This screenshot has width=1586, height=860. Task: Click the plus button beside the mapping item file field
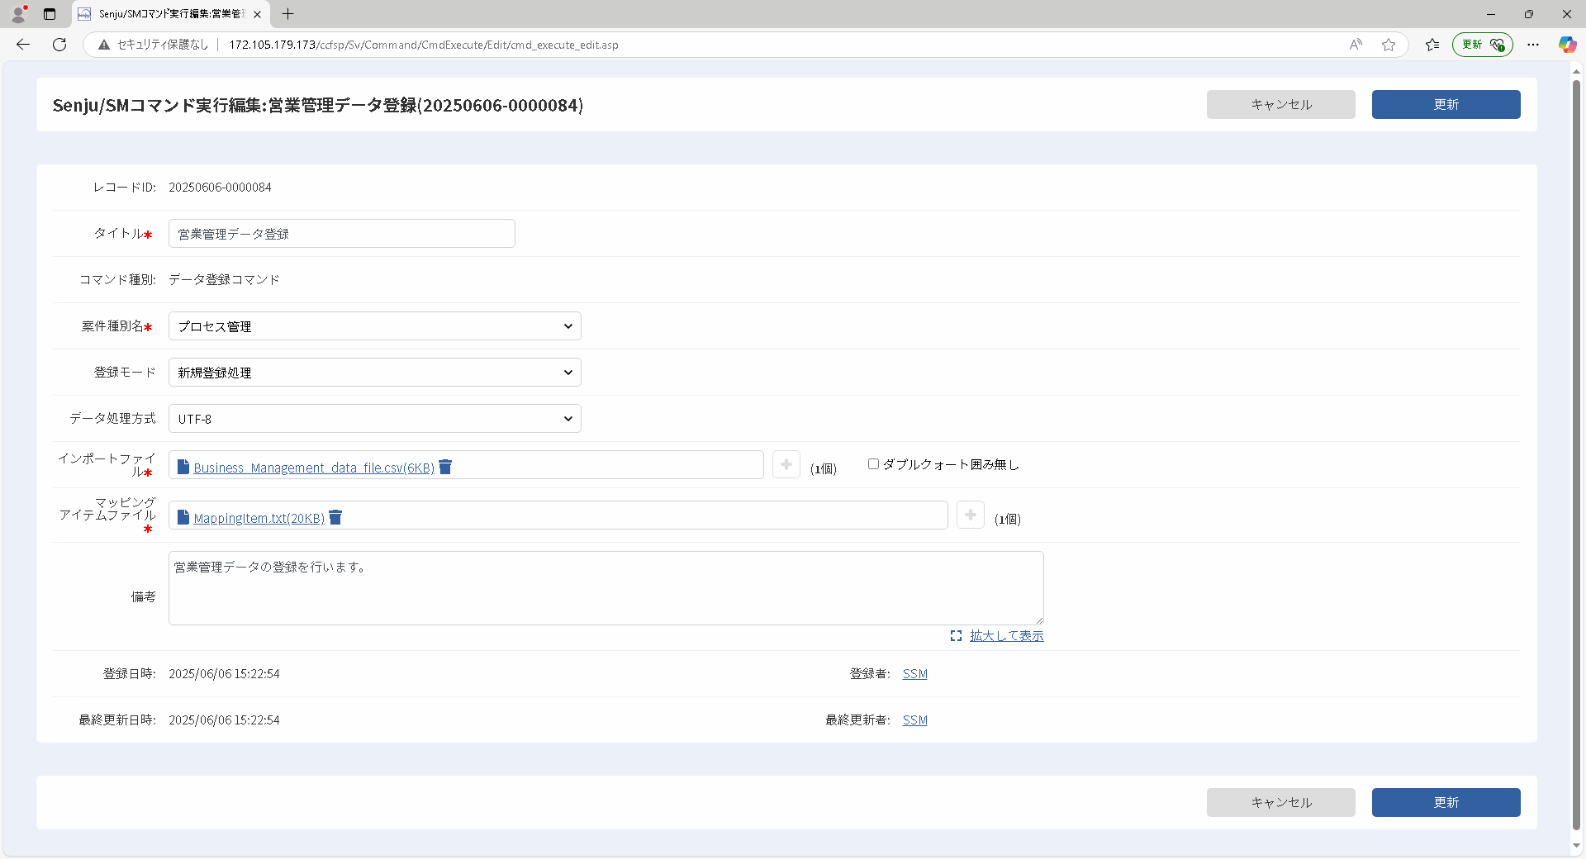pos(970,515)
